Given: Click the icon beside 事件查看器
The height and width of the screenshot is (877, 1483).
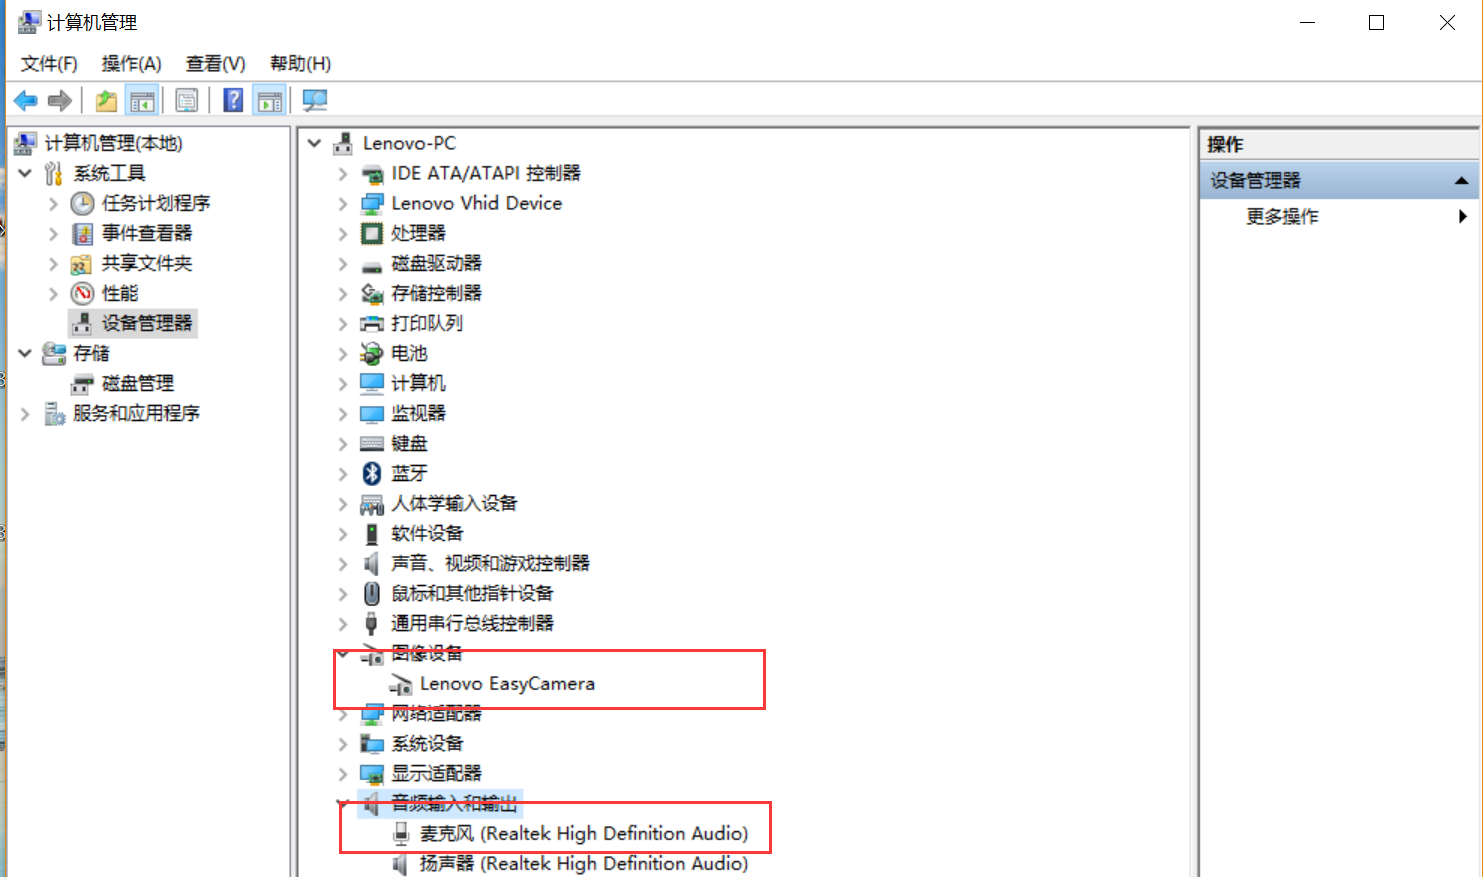Looking at the screenshot, I should click(x=82, y=233).
